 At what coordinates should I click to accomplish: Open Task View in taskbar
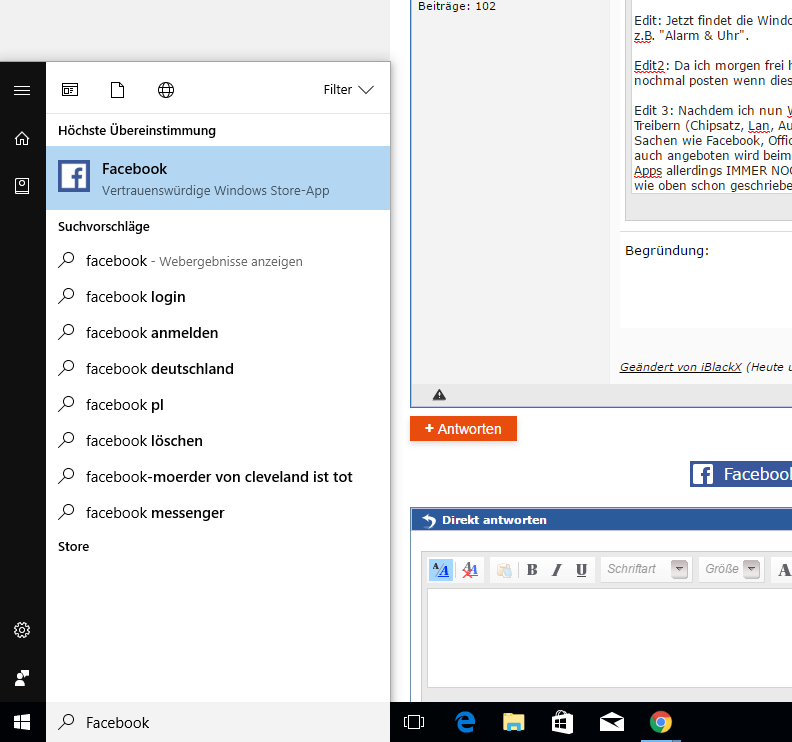tap(414, 722)
